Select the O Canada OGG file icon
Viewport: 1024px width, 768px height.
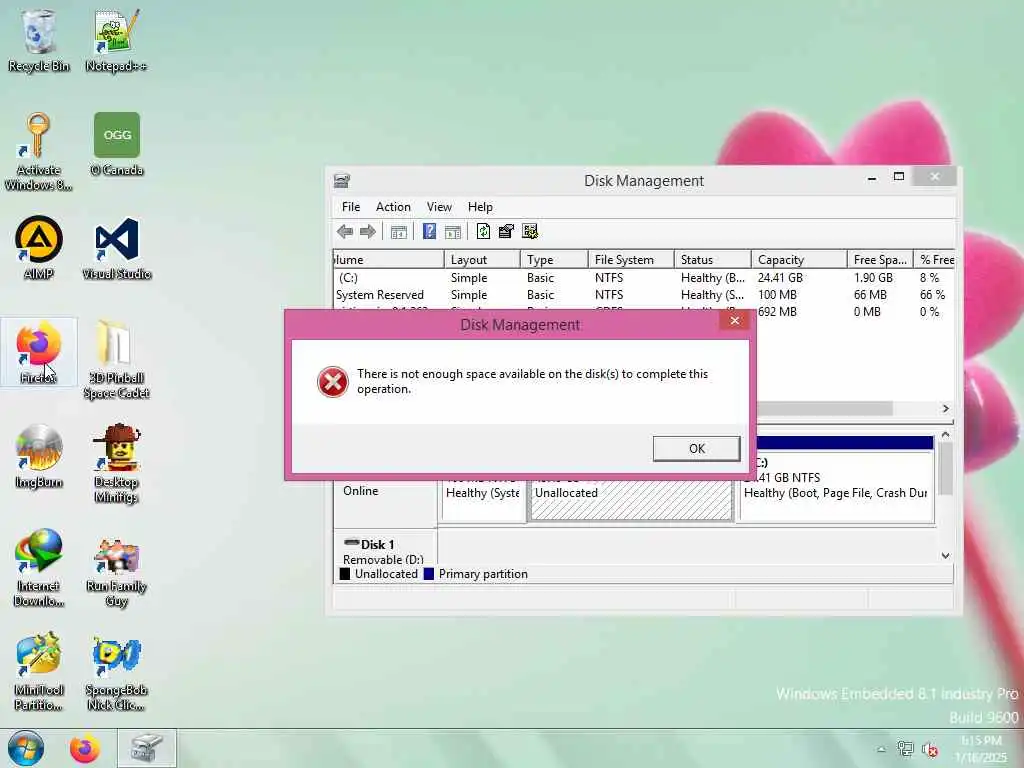pyautogui.click(x=117, y=144)
